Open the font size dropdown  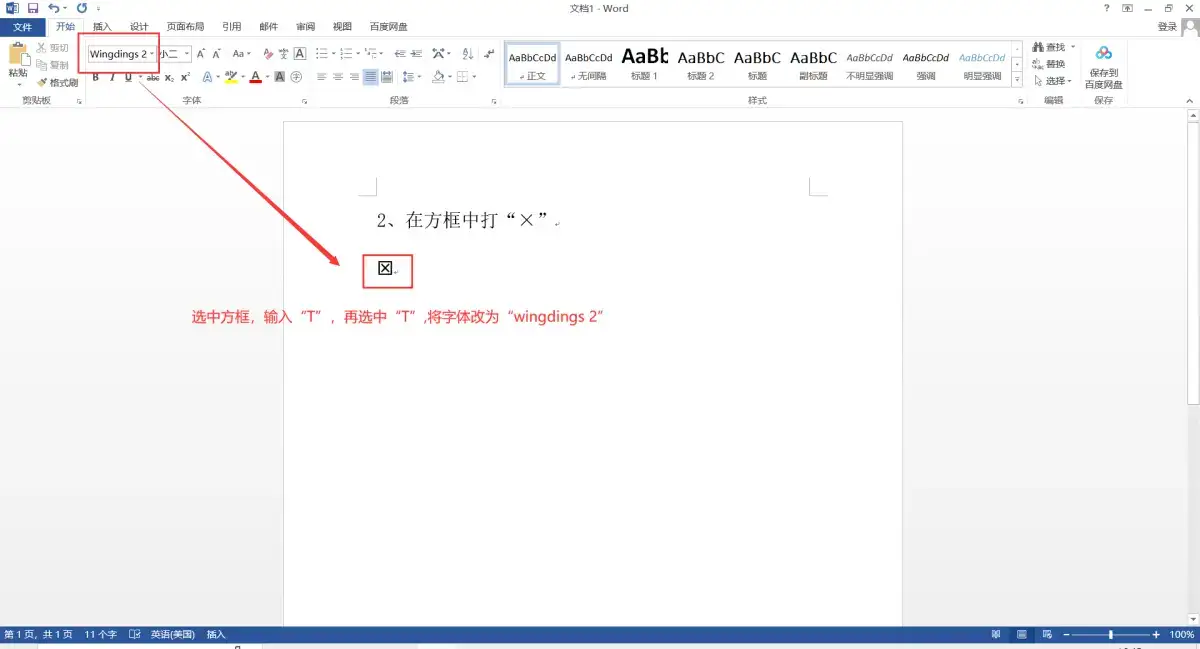tap(186, 54)
